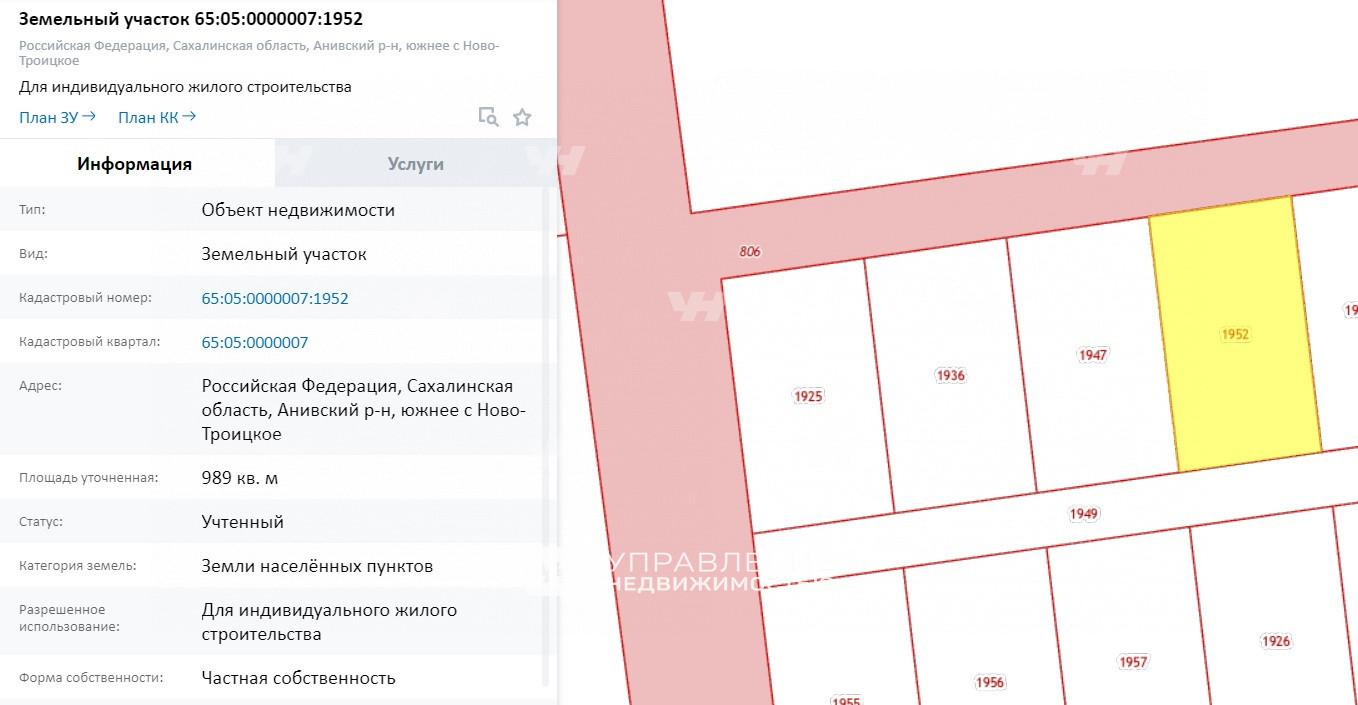Image resolution: width=1358 pixels, height=705 pixels.
Task: Switch to the Информация tab
Action: (135, 164)
